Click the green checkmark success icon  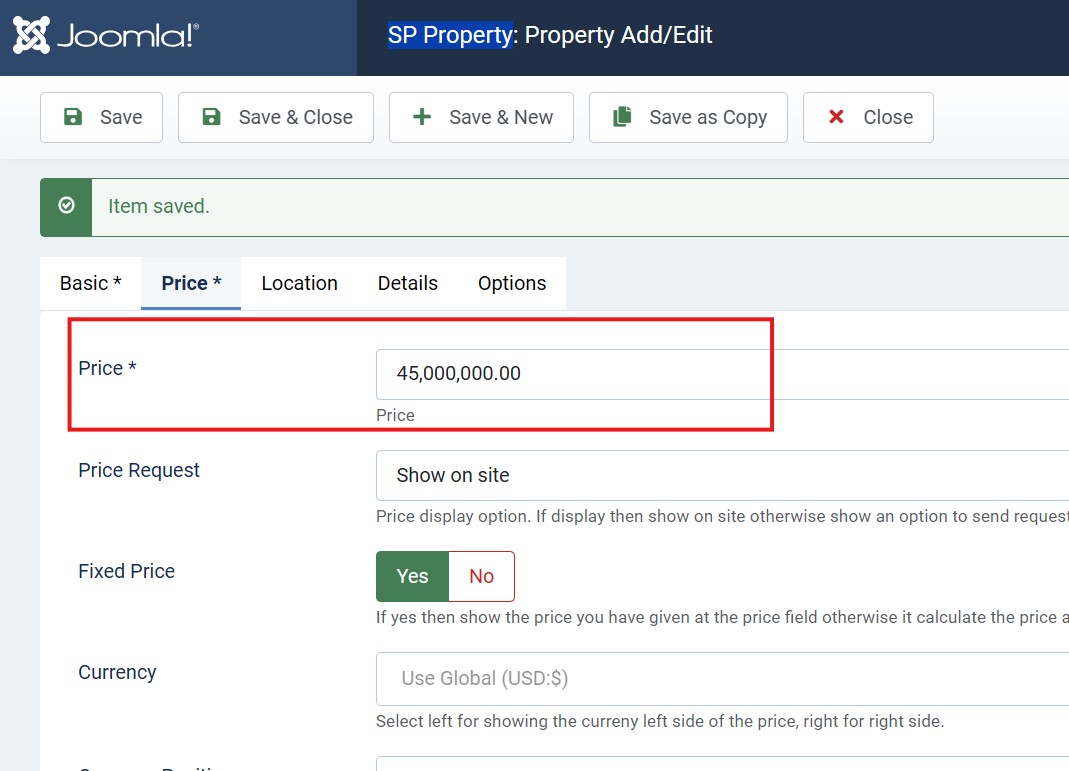[x=66, y=206]
